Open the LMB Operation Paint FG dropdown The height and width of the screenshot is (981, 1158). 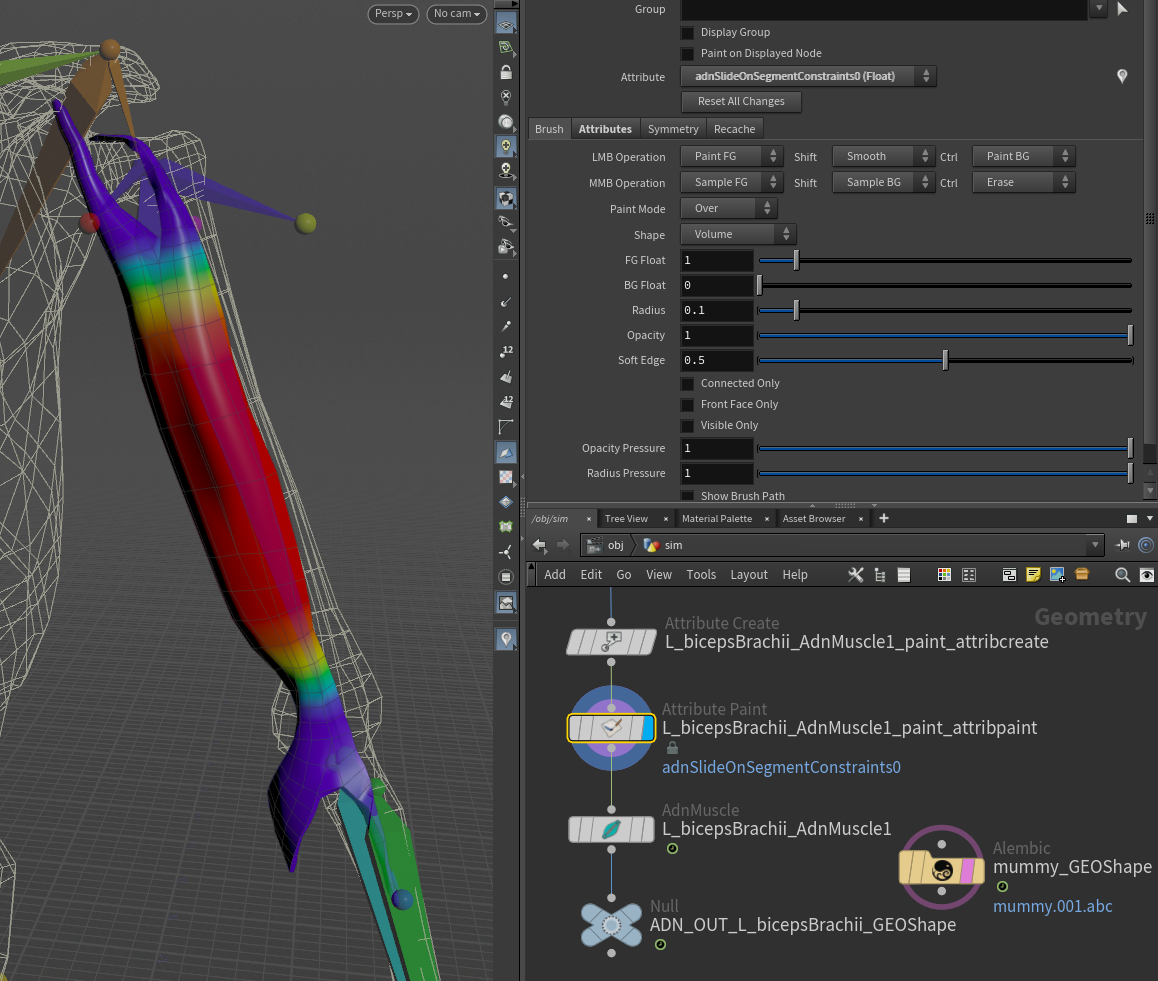[732, 157]
